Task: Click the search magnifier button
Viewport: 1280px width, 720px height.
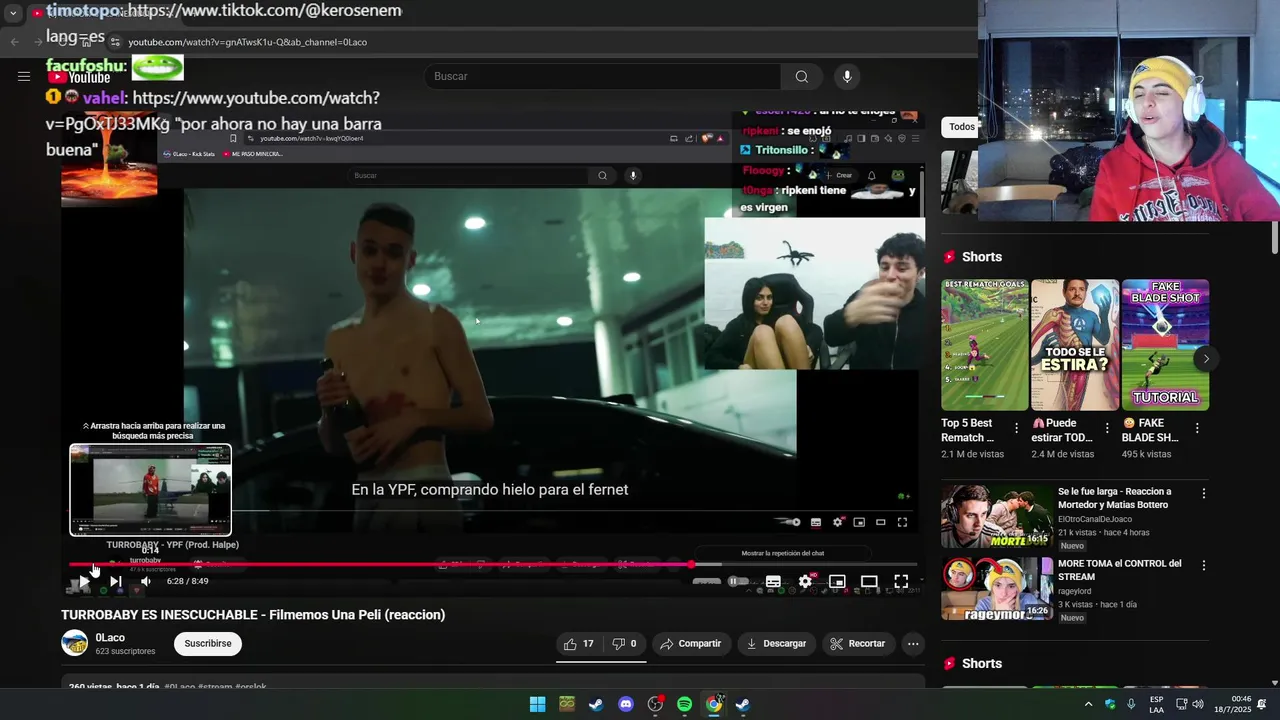Action: click(802, 77)
